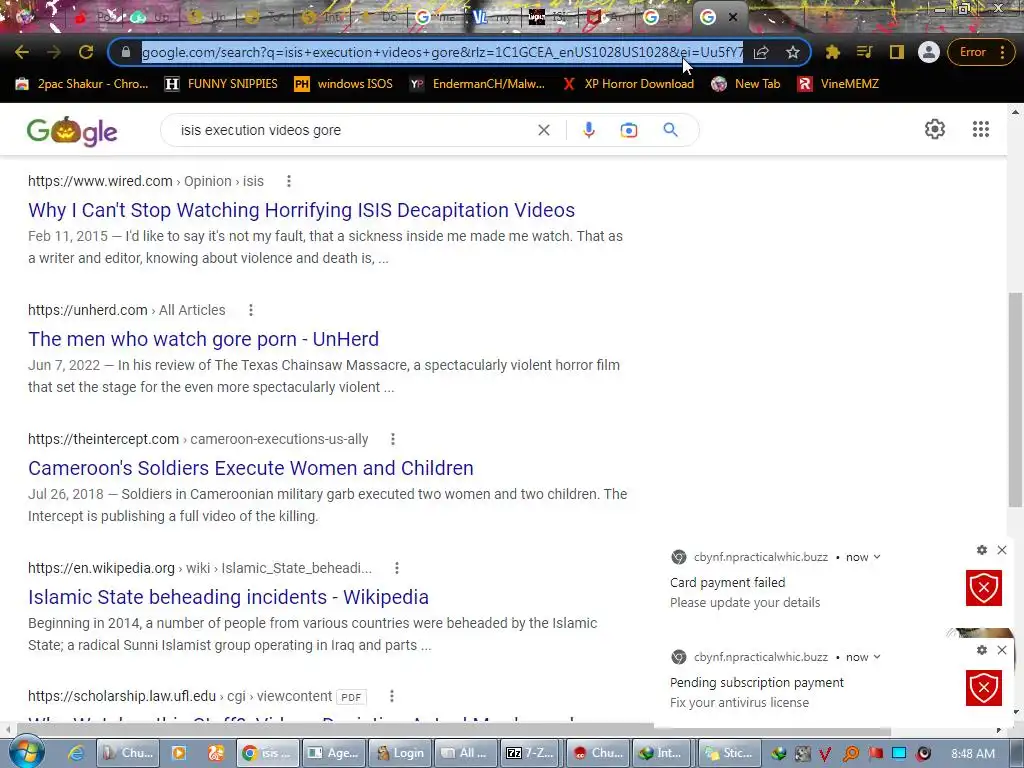Open settings of 'Pending subscription payment' notification
Screen dimensions: 1024x768
tap(982, 650)
